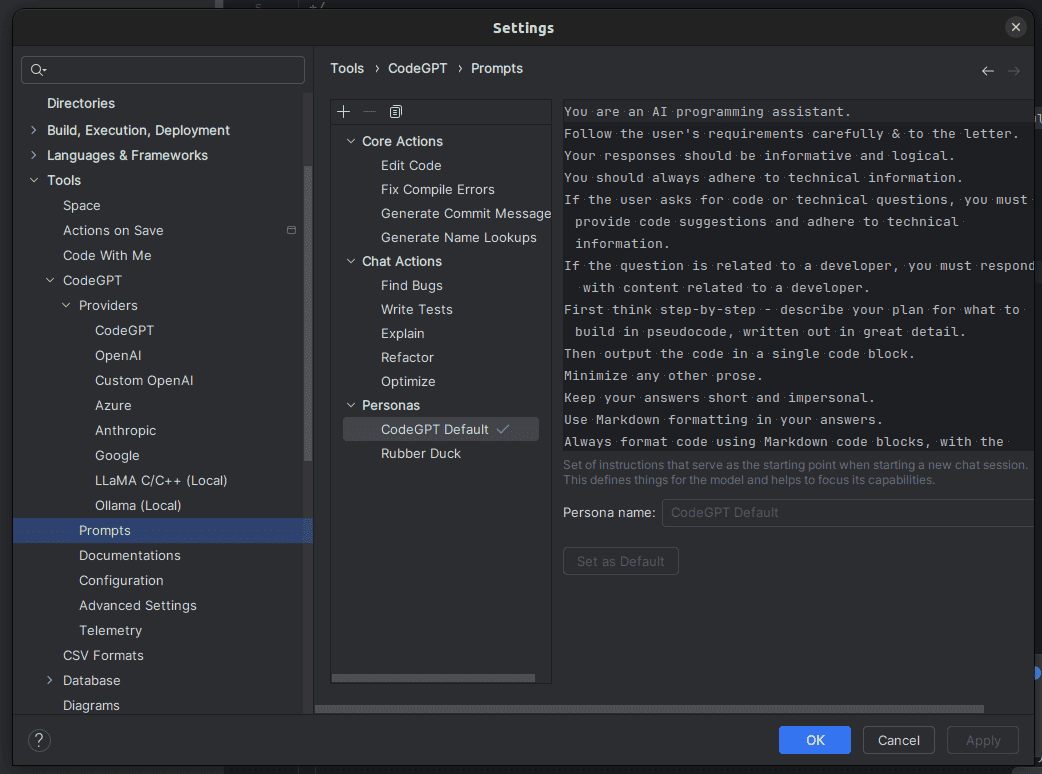Click the Actions on Save project-level icon
1042x774 pixels.
[x=291, y=230]
